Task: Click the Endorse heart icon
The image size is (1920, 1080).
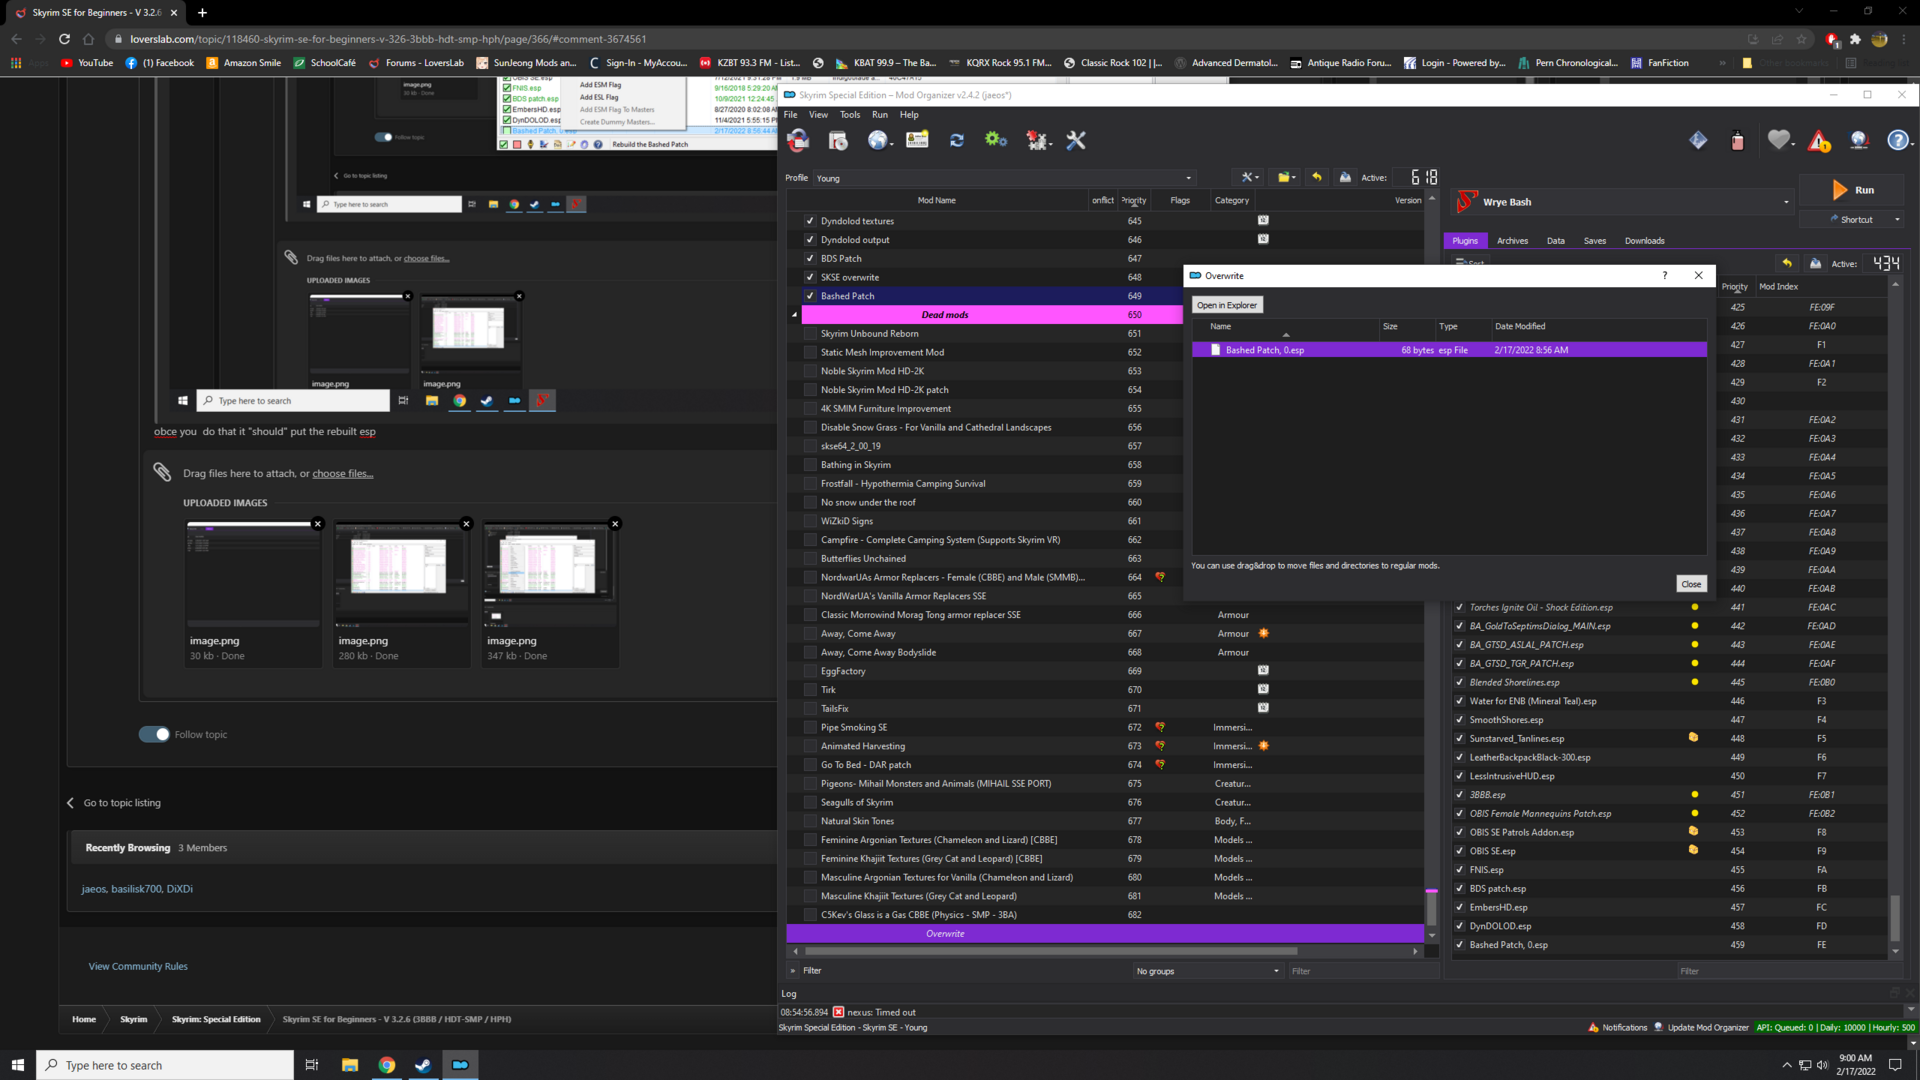Action: 1778,141
